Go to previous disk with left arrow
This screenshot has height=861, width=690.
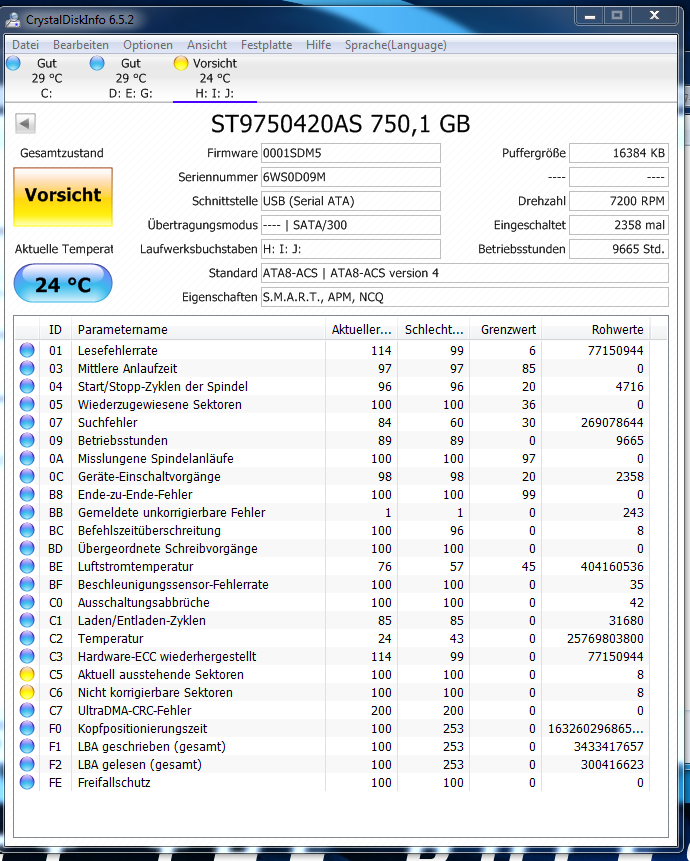(25, 123)
